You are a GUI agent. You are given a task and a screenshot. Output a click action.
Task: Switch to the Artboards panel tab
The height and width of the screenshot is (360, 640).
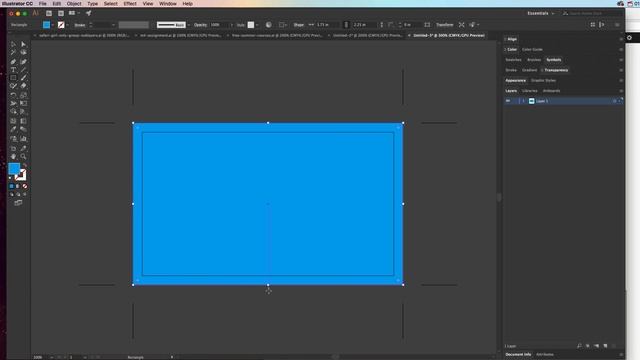click(551, 91)
